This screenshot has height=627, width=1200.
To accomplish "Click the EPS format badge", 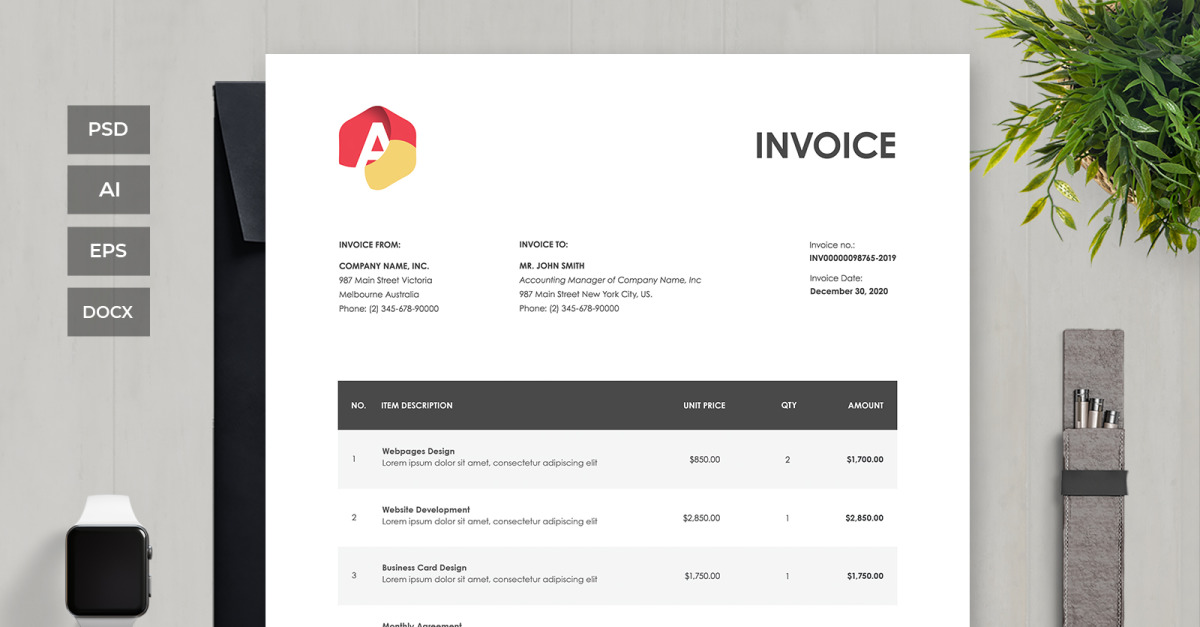I will click(x=108, y=251).
